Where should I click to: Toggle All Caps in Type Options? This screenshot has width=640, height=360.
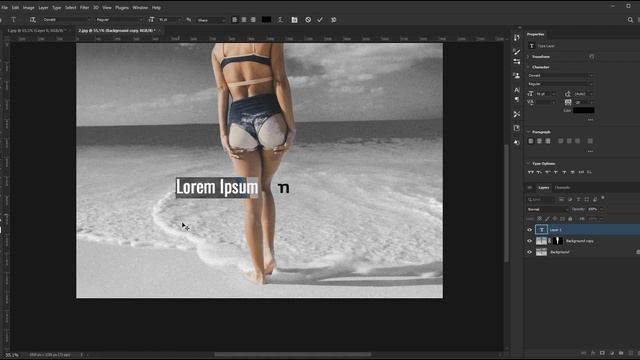[x=531, y=172]
